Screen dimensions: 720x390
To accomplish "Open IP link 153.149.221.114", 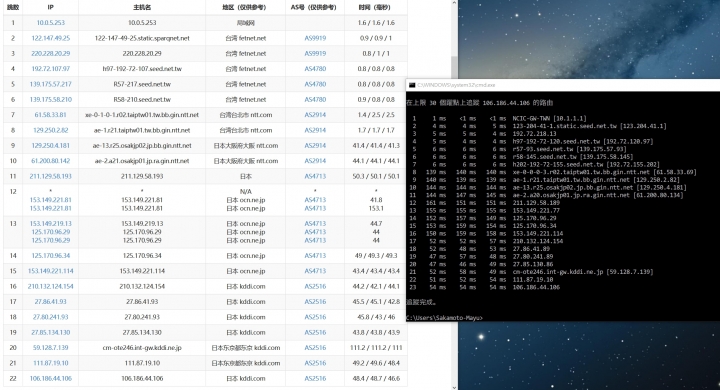I will (51, 271).
